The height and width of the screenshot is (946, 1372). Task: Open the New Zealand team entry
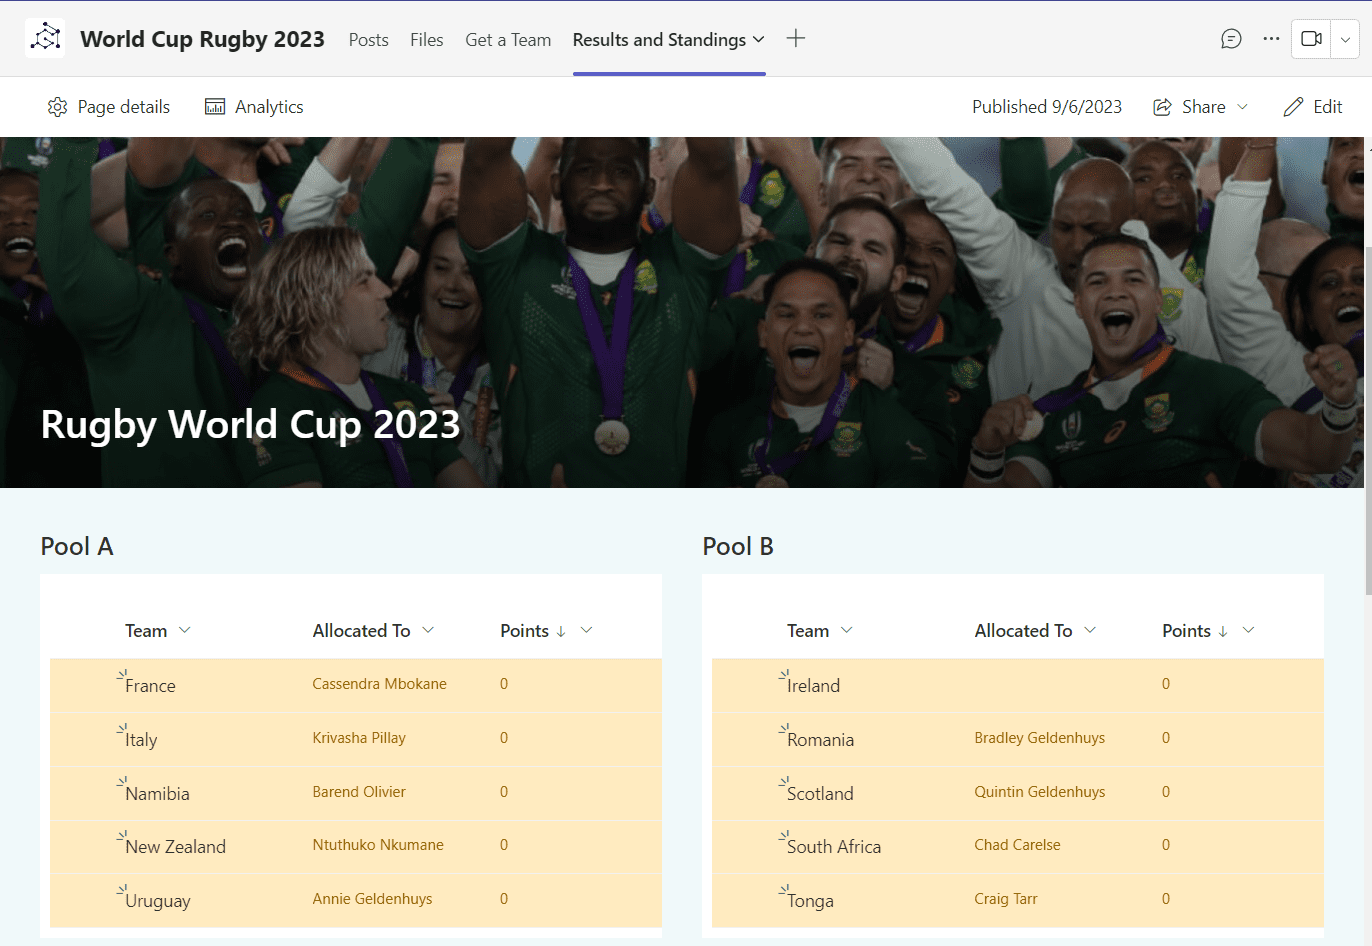point(175,847)
